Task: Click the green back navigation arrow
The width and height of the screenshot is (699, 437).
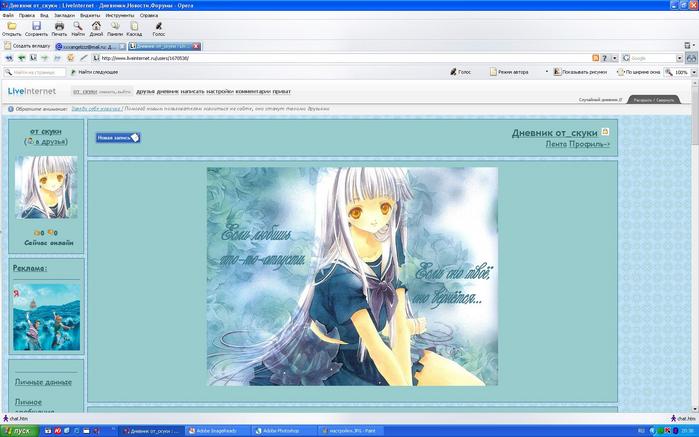Action: [x=21, y=58]
